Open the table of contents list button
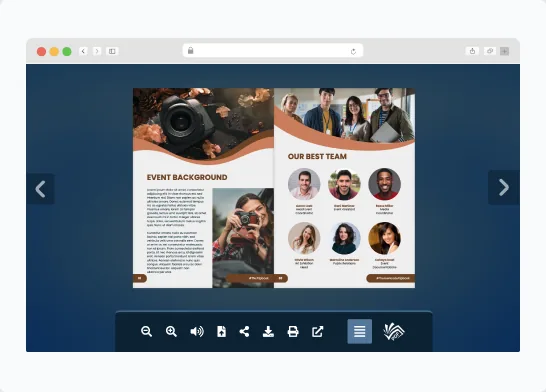 pyautogui.click(x=360, y=331)
